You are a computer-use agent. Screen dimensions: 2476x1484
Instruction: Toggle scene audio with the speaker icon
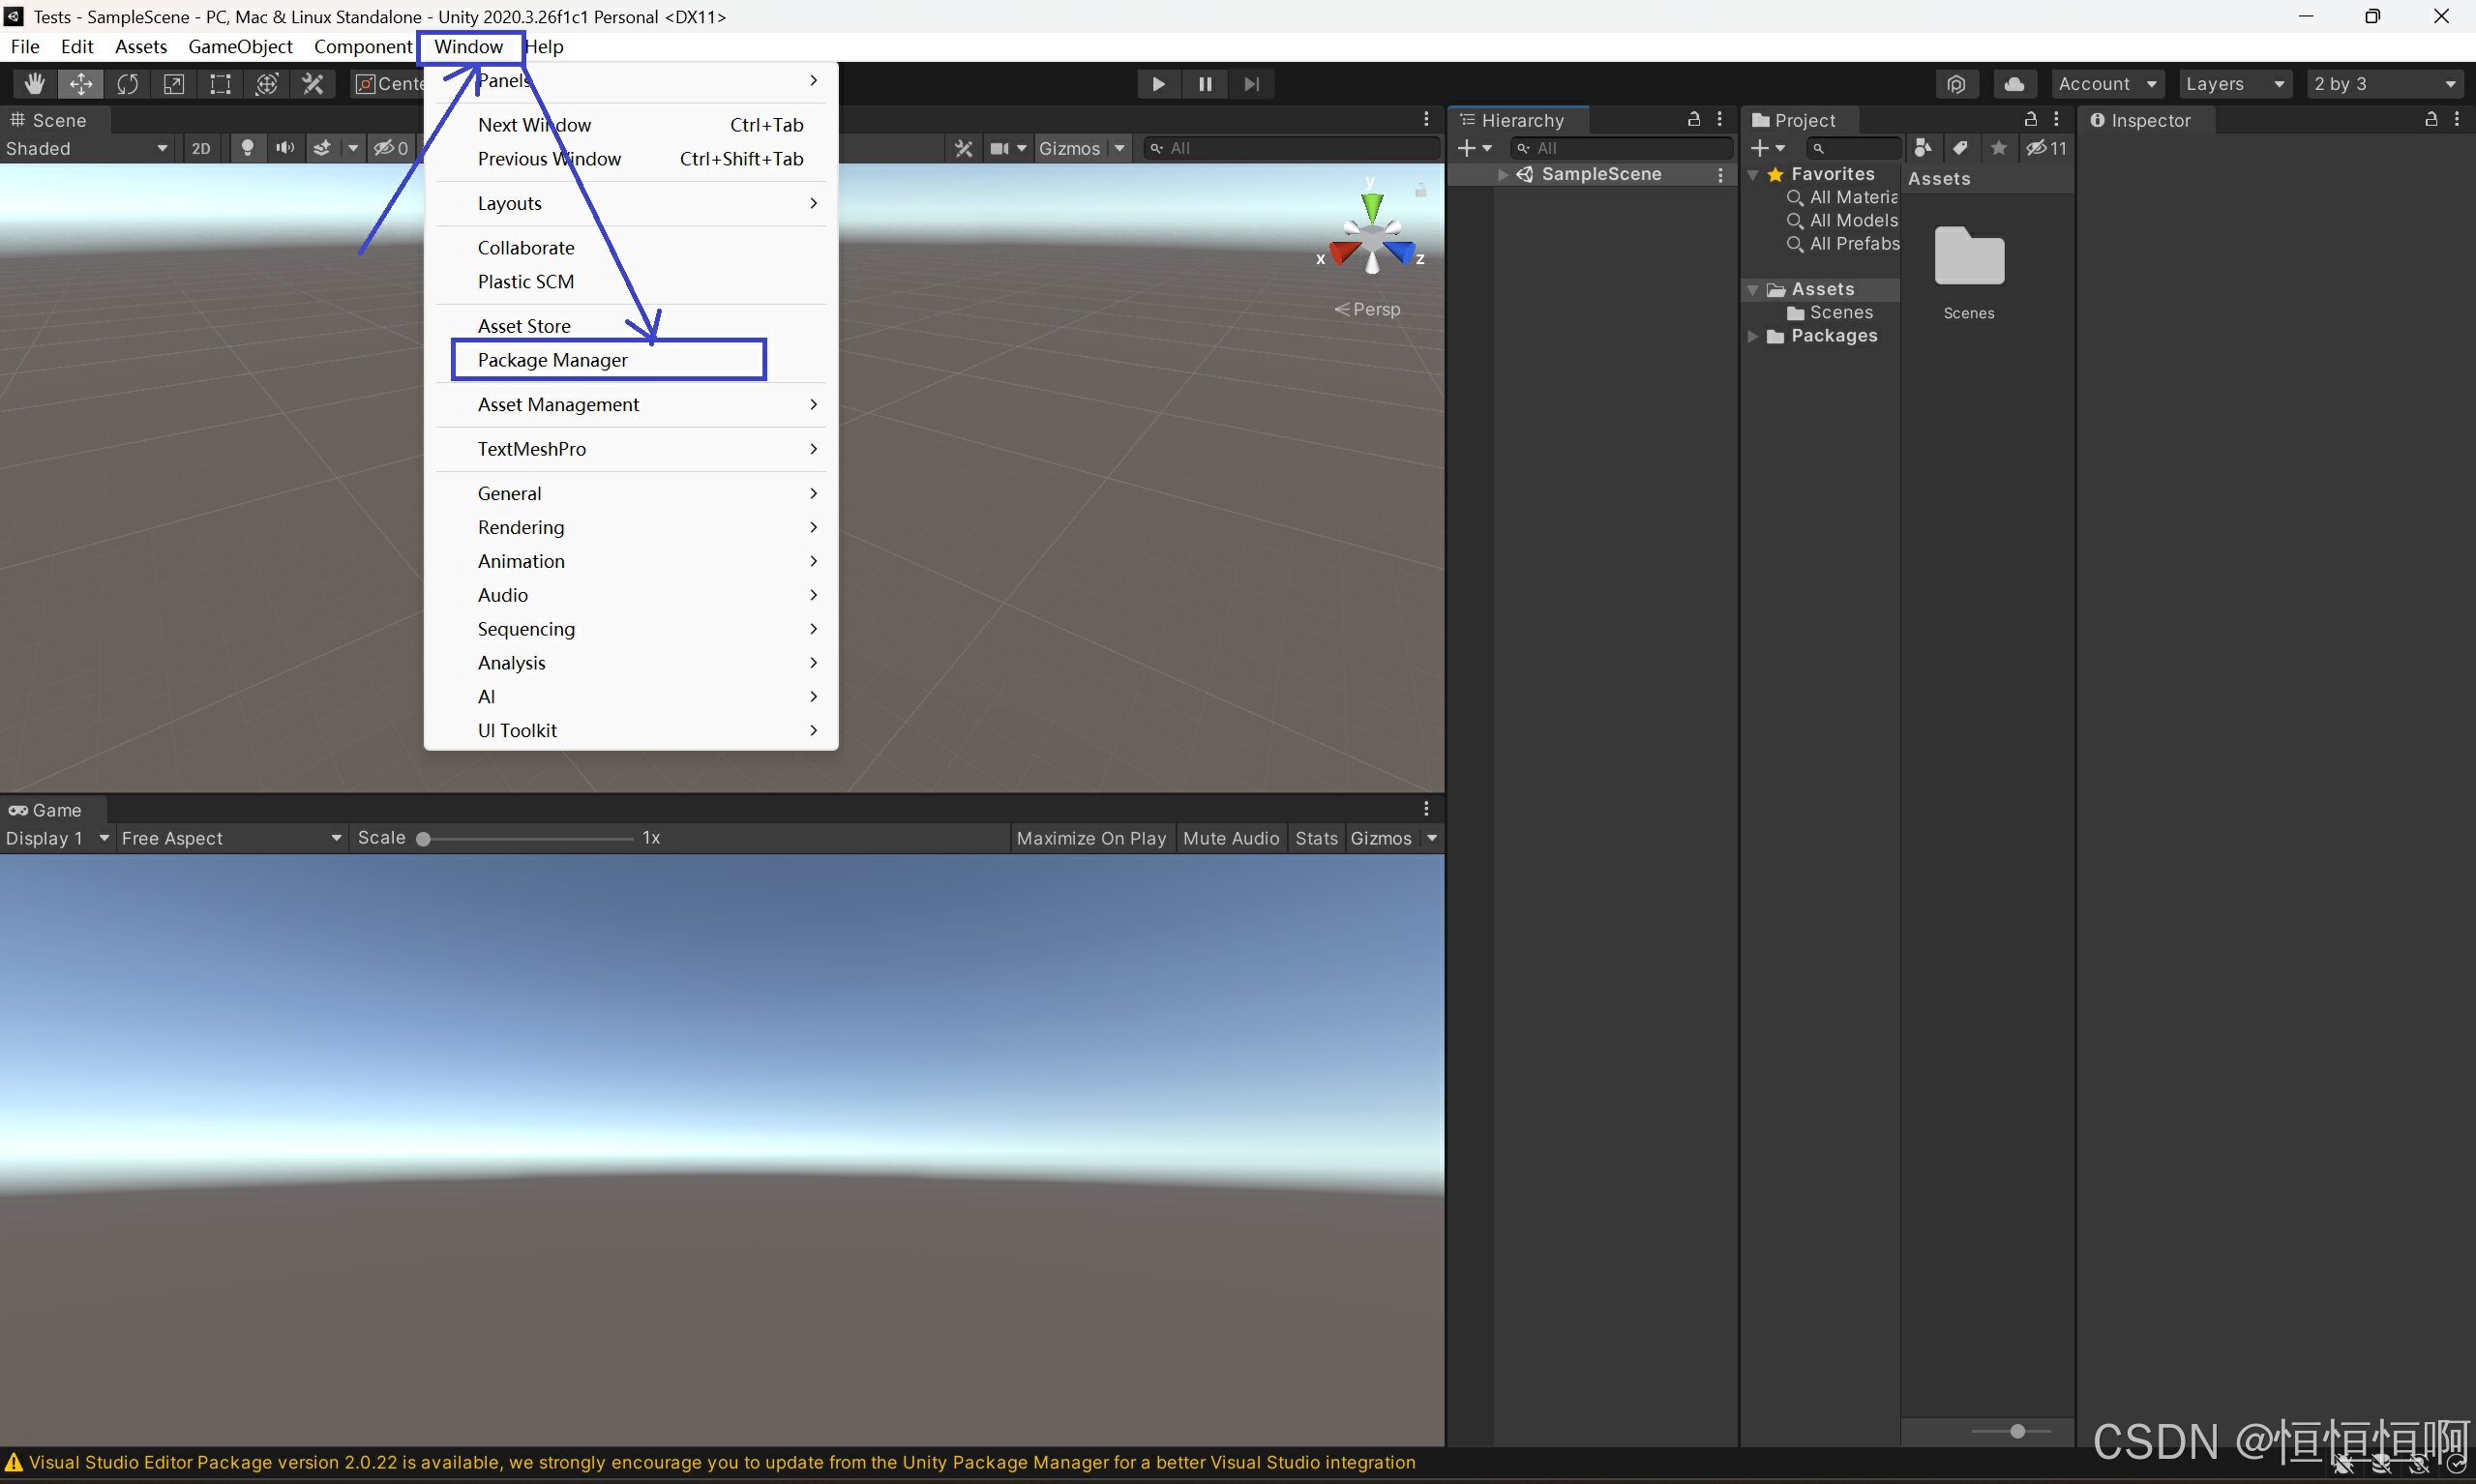(x=285, y=148)
